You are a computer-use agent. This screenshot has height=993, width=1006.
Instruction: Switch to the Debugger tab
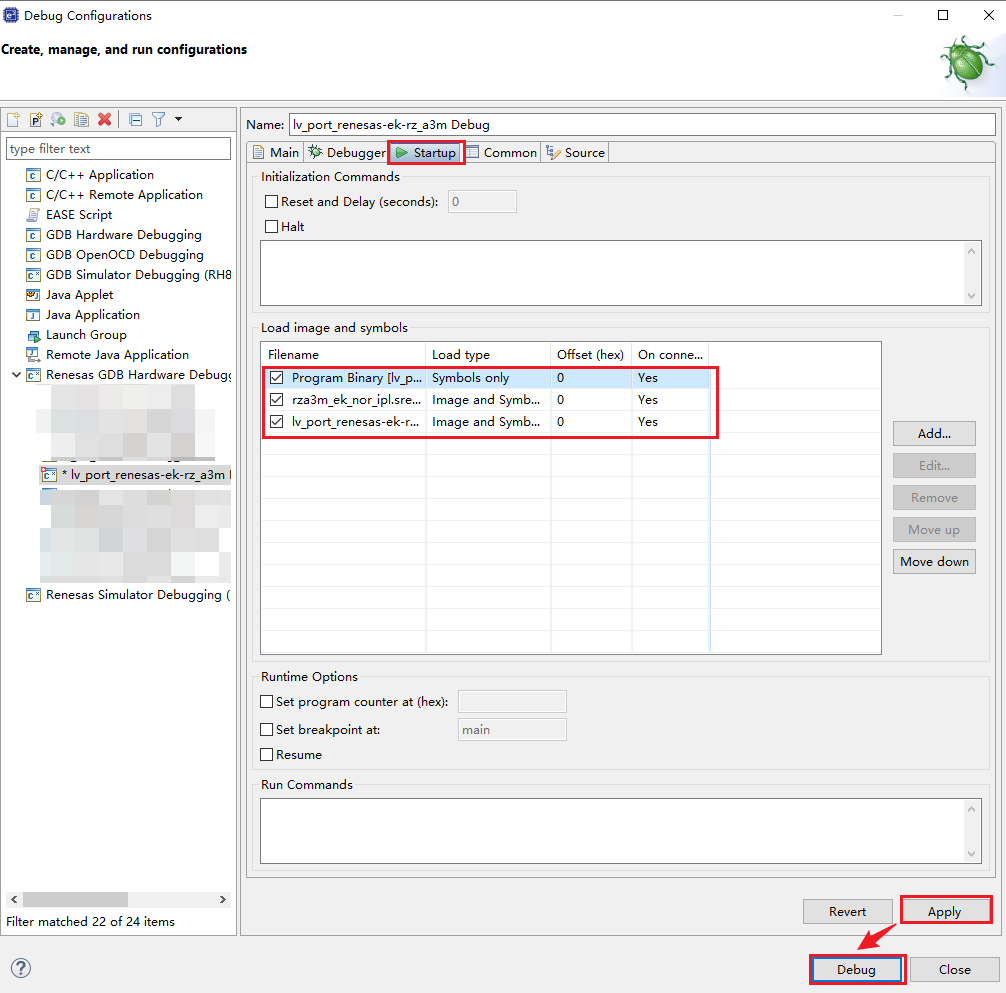[346, 153]
